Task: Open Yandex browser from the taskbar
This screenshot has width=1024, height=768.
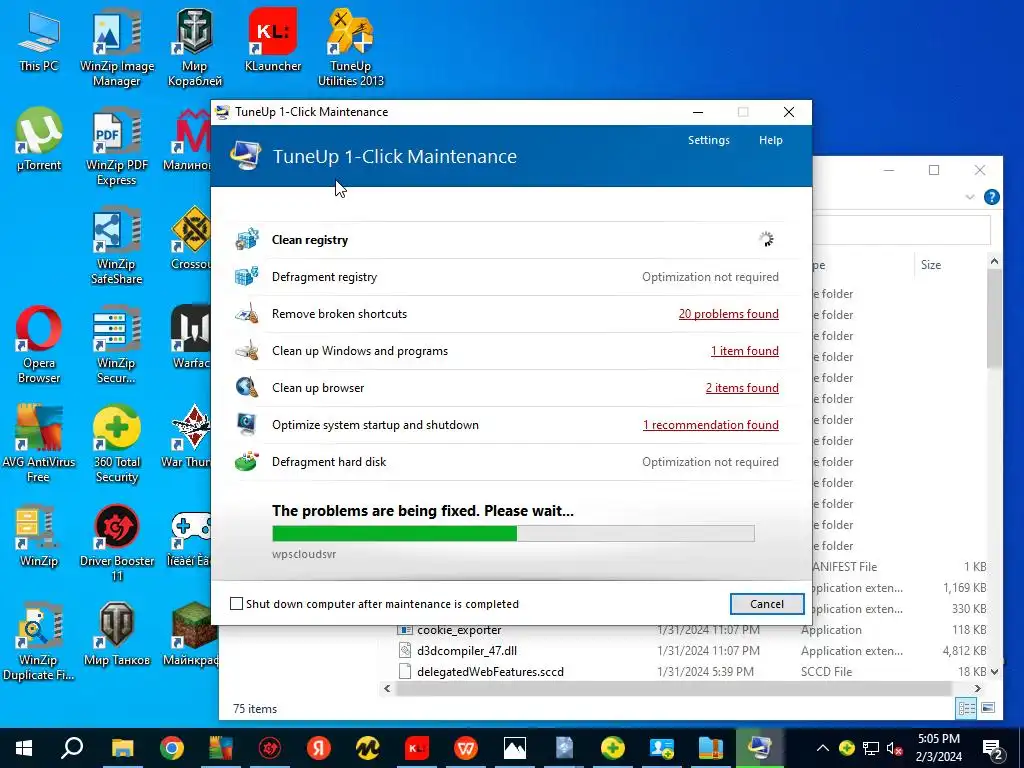Action: click(319, 748)
